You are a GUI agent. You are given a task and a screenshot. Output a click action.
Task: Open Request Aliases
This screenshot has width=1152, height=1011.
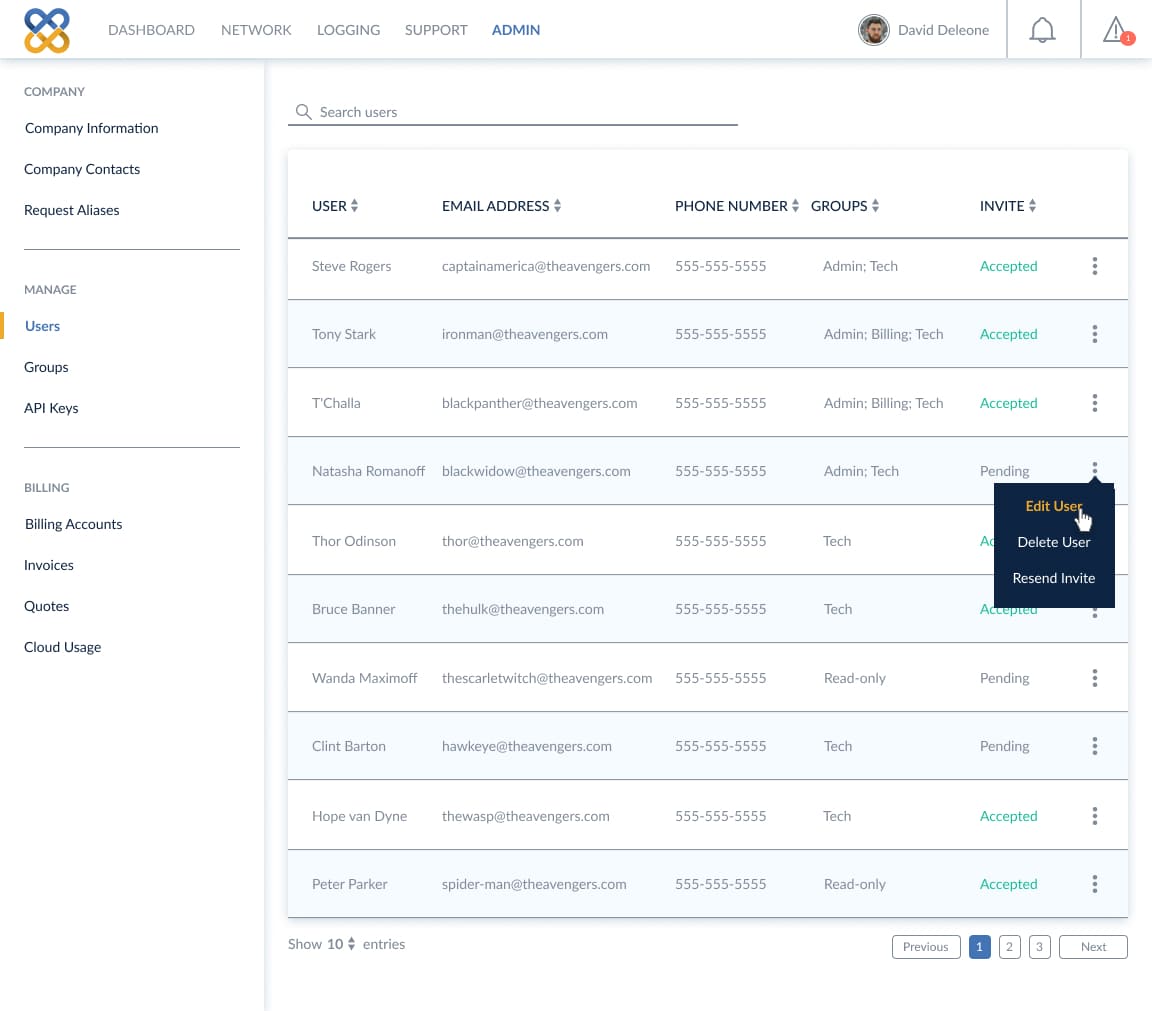[x=72, y=210]
